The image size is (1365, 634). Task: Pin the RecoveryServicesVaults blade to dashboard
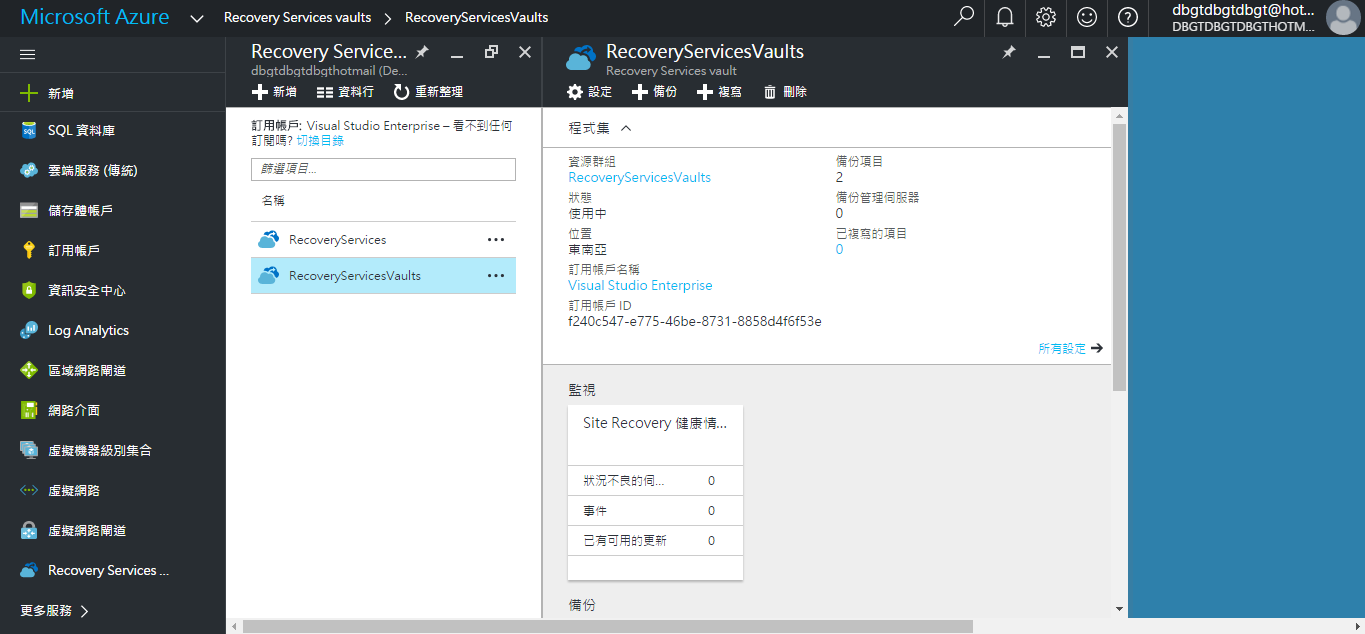click(x=1009, y=51)
